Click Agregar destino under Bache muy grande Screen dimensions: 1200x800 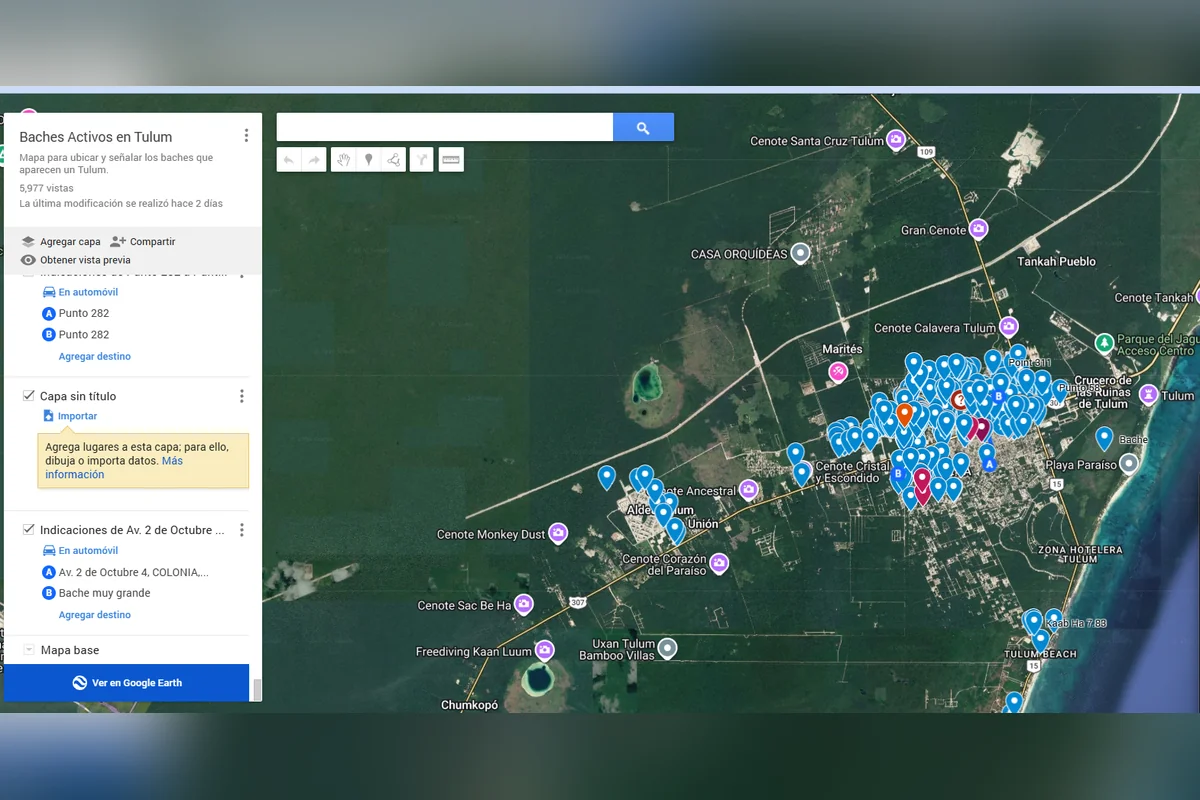pyautogui.click(x=95, y=615)
